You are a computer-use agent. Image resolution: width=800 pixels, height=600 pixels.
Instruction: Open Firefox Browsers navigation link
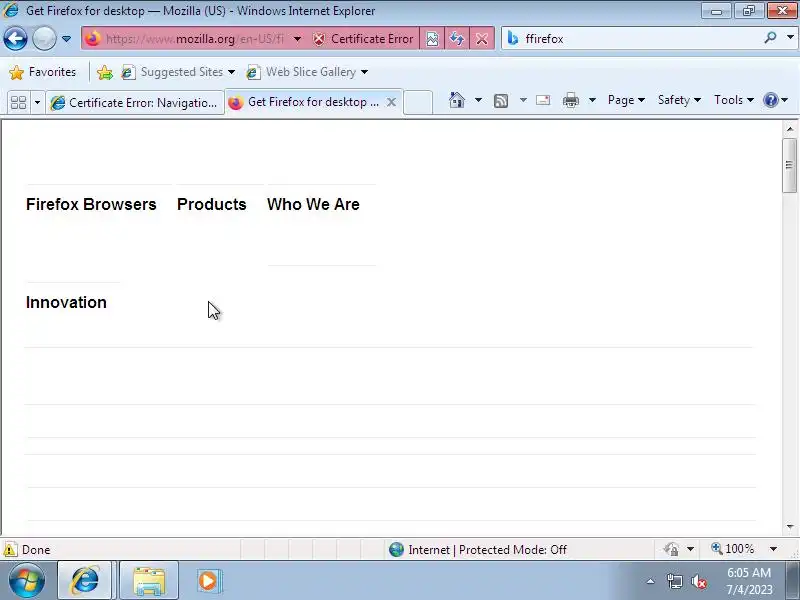coord(91,204)
